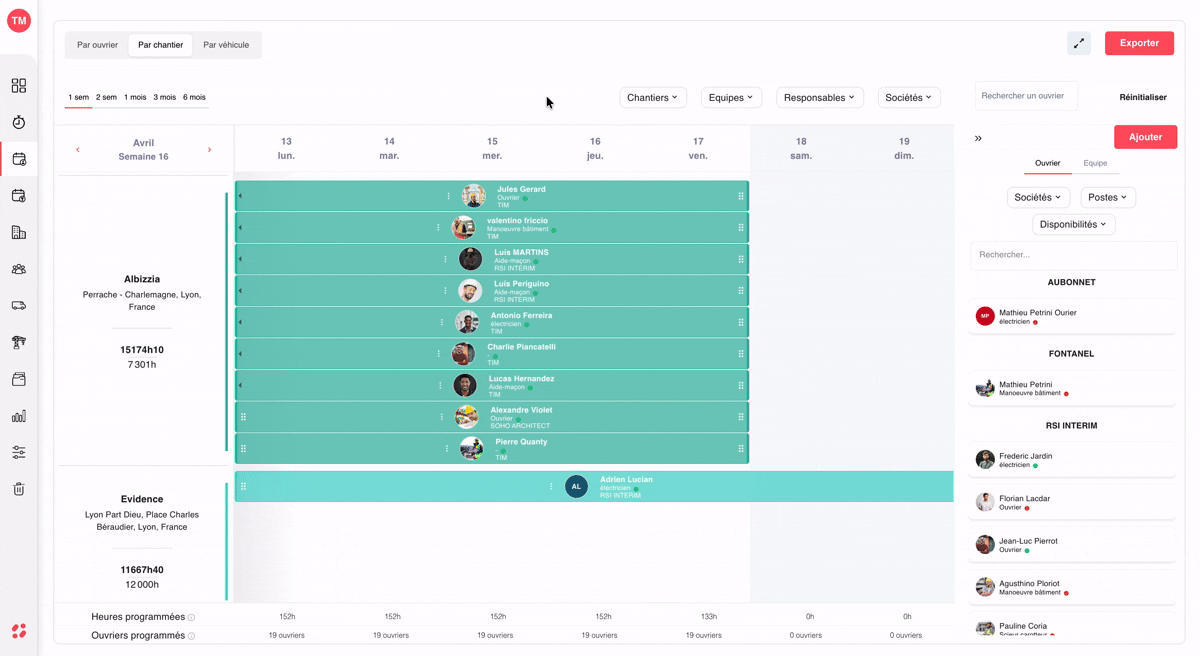Open the bar chart statistics icon
Image resolution: width=1200 pixels, height=656 pixels.
point(18,416)
